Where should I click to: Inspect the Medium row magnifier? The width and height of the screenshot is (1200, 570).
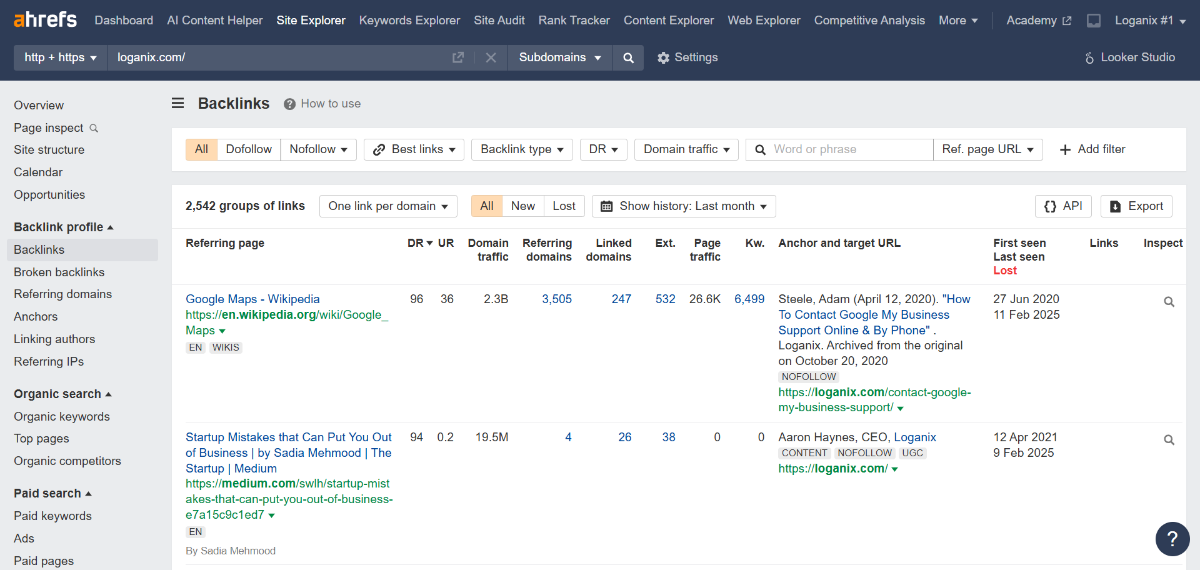[x=1169, y=439]
